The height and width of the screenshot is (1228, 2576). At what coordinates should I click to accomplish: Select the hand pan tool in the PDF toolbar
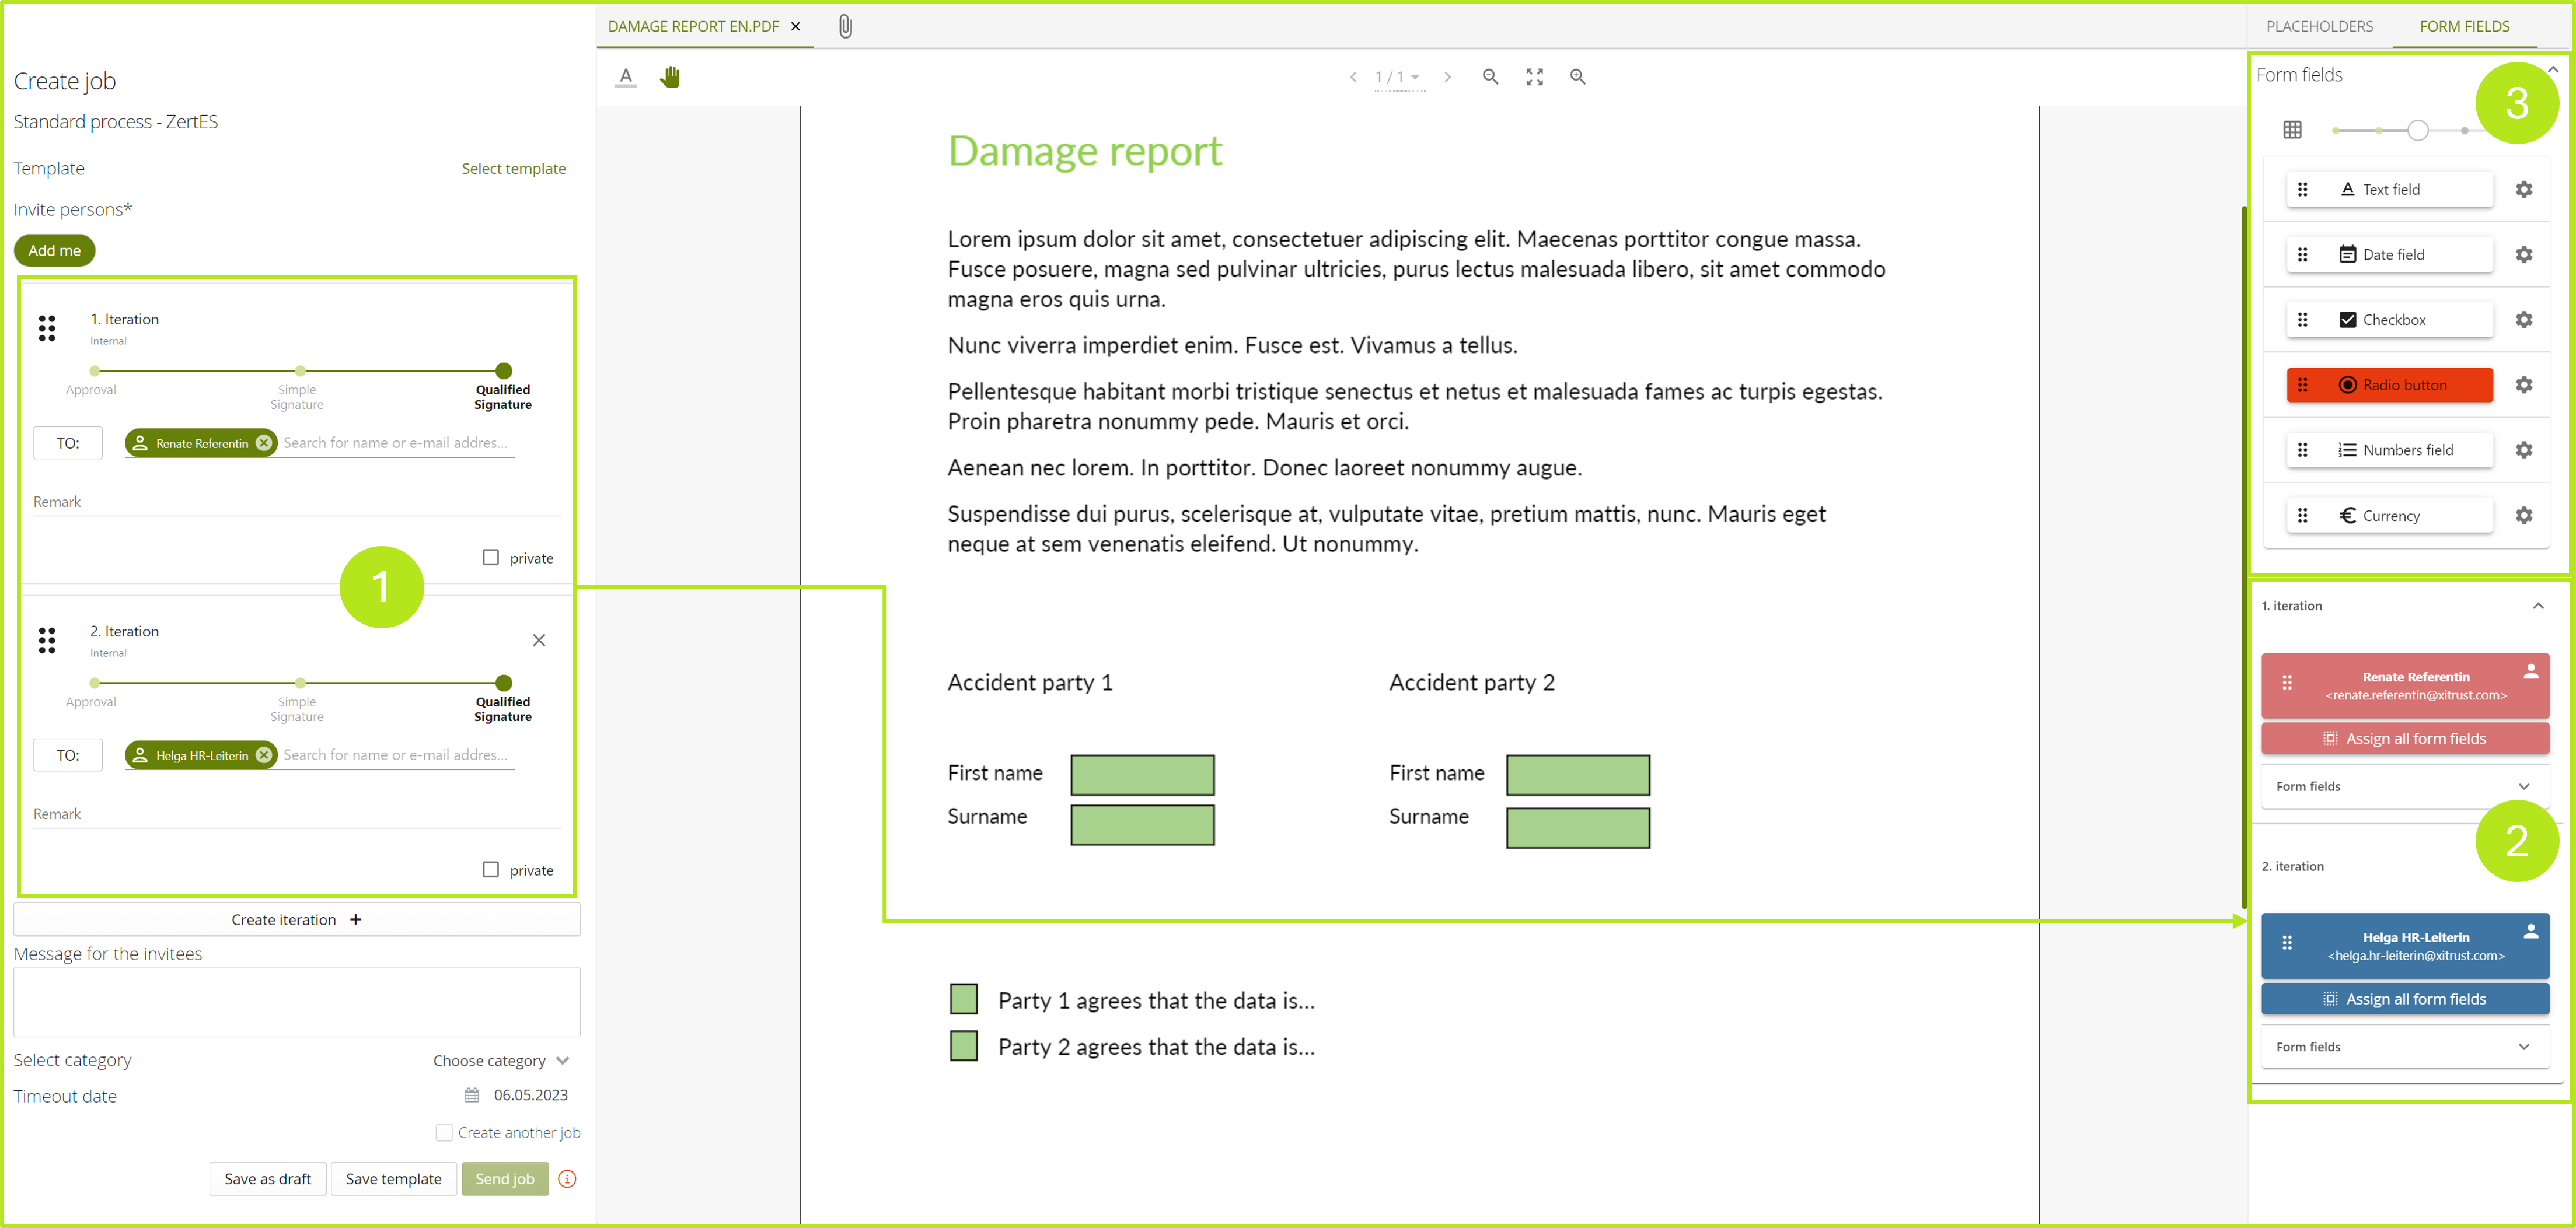[669, 77]
